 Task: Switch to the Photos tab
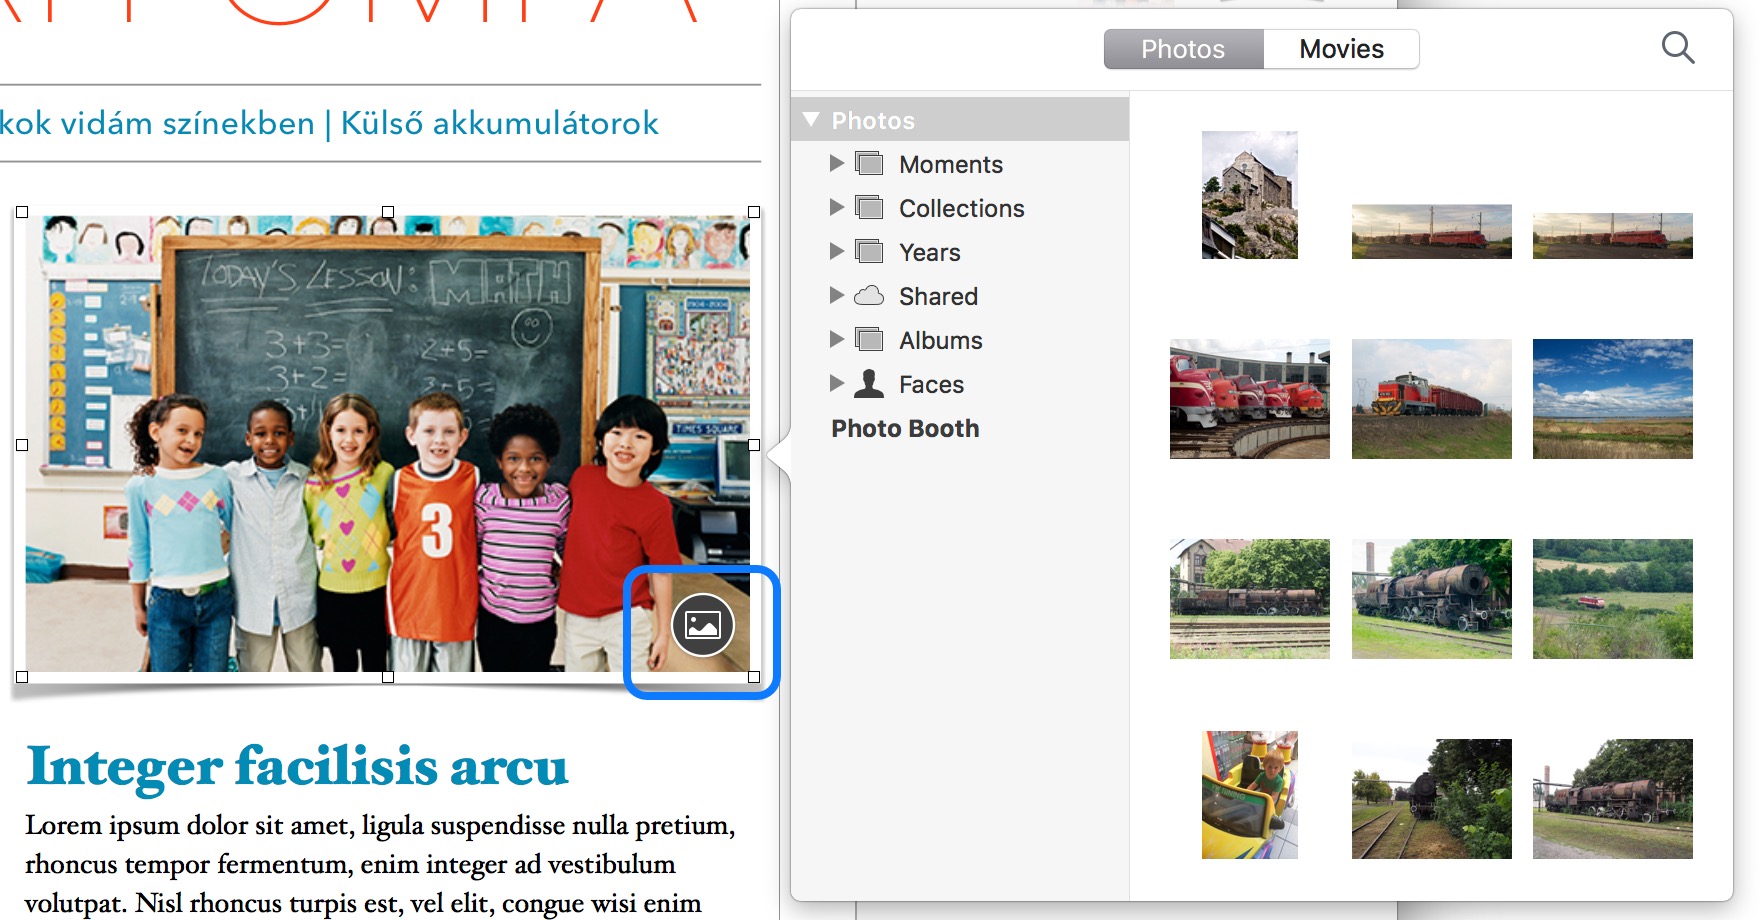pyautogui.click(x=1183, y=49)
